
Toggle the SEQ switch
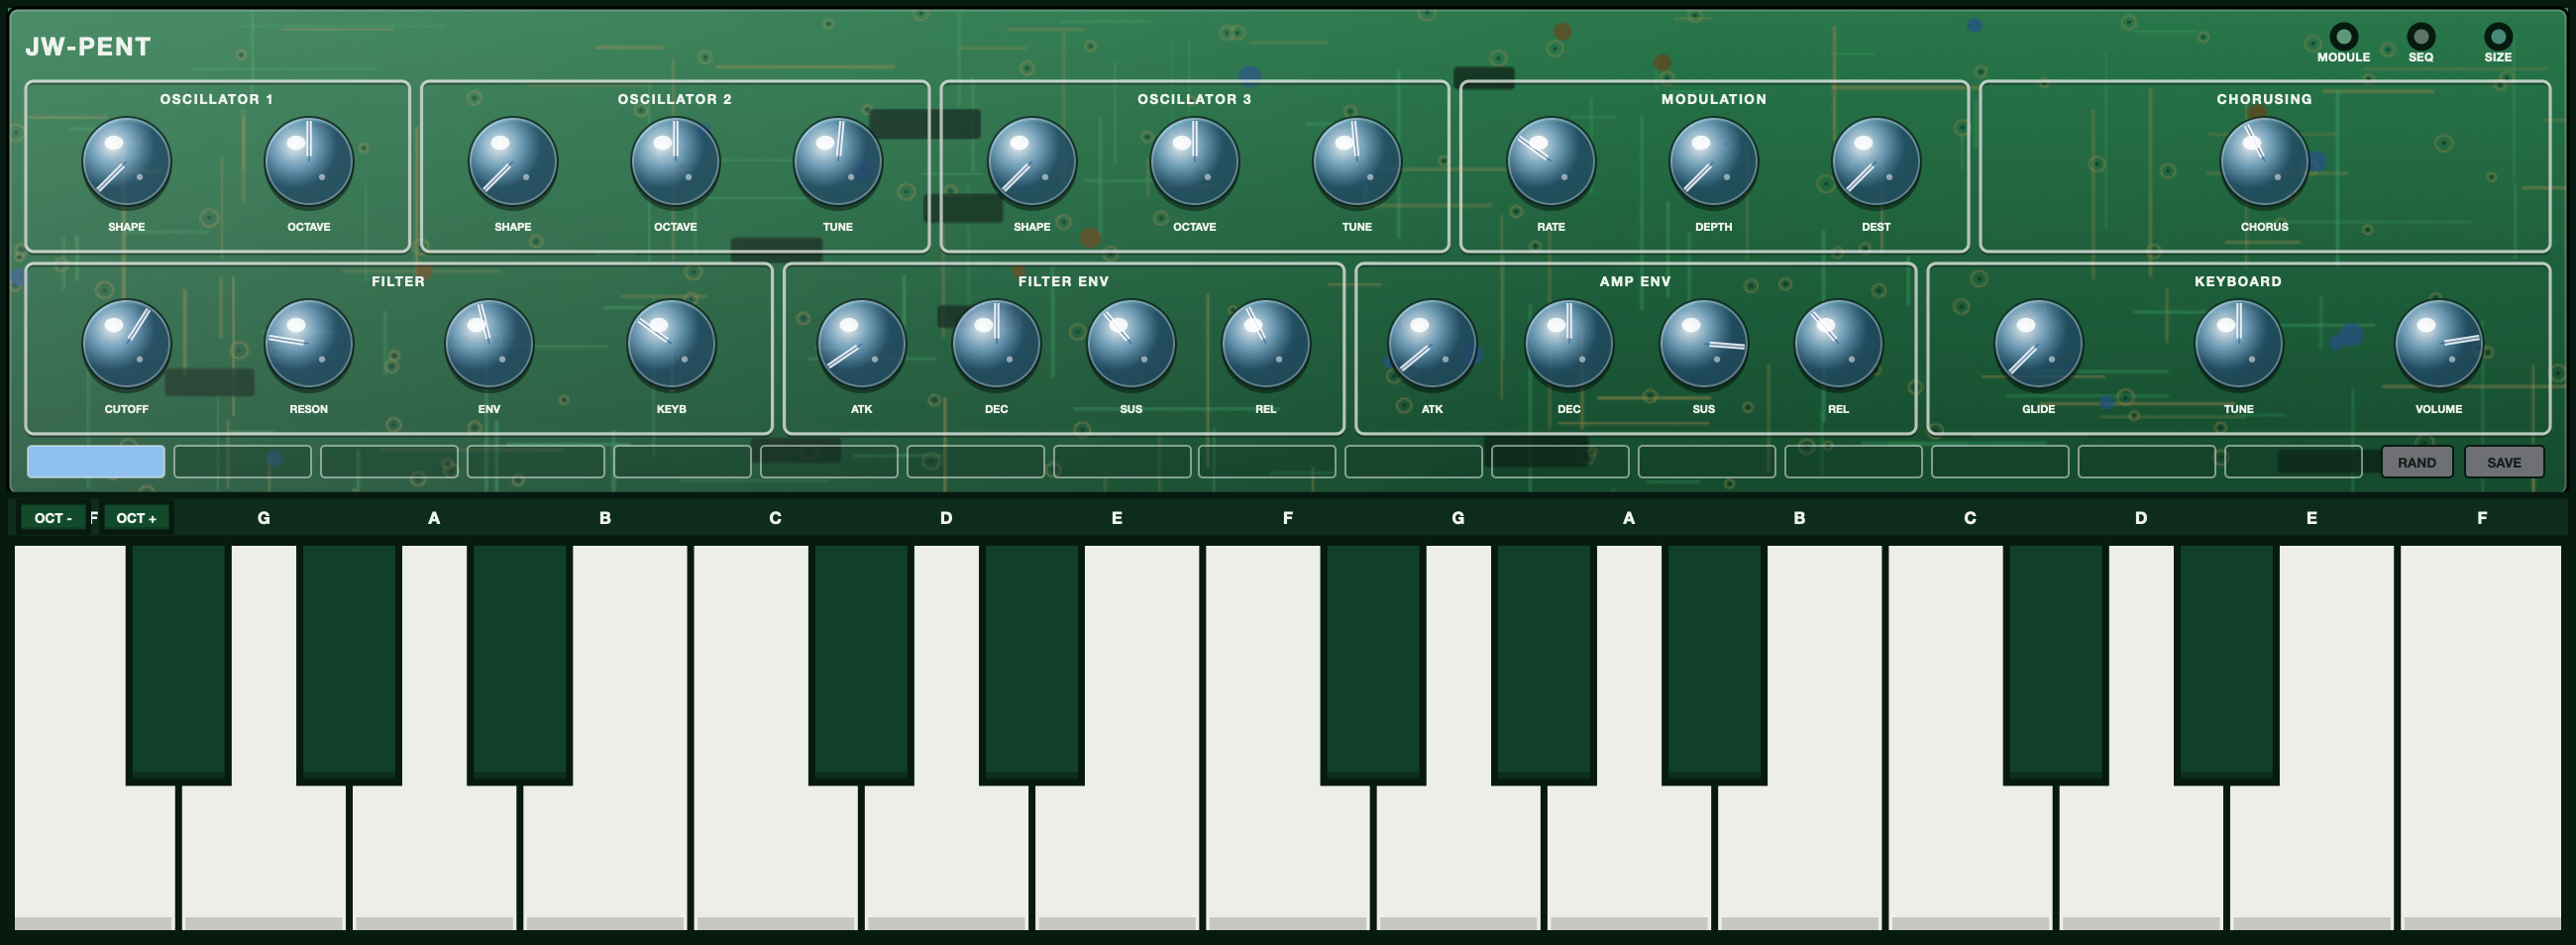pyautogui.click(x=2420, y=37)
